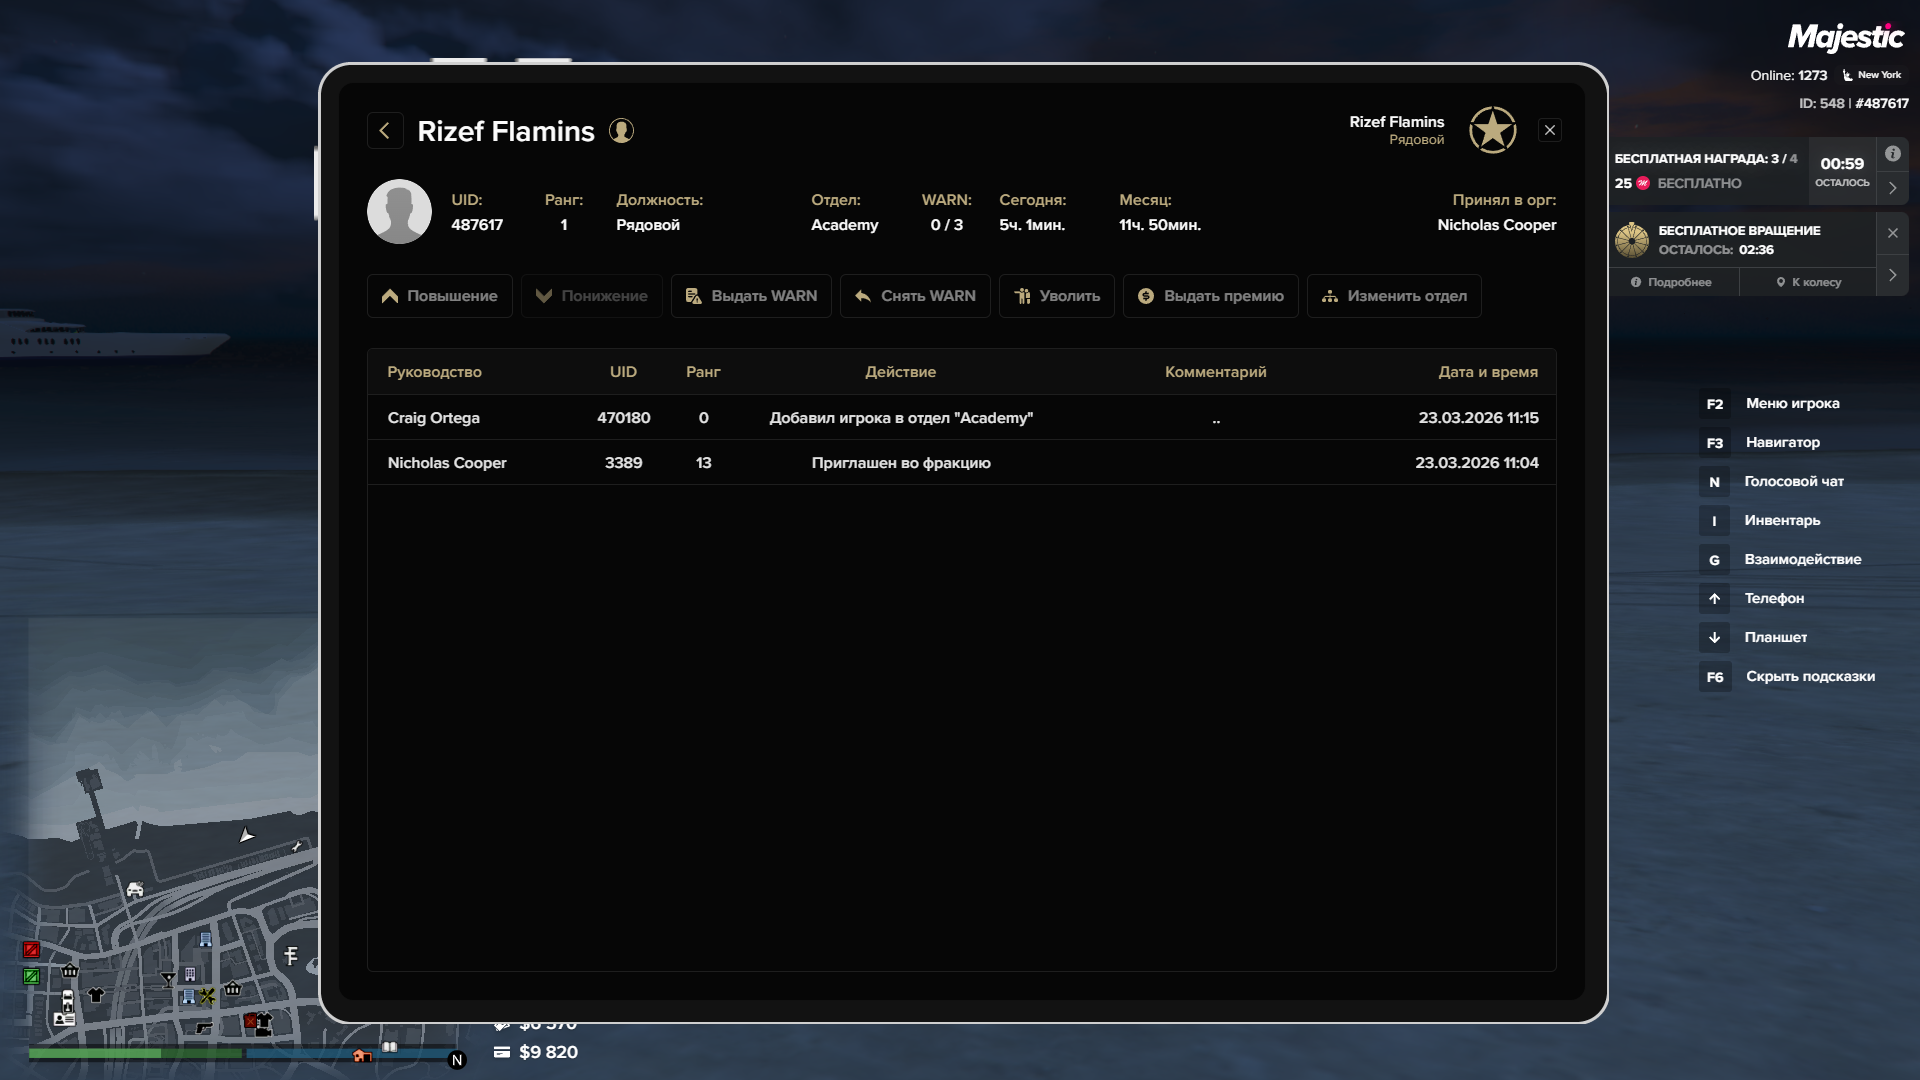Click the fortune wheel icon
1920x1080 pixels.
click(1632, 240)
